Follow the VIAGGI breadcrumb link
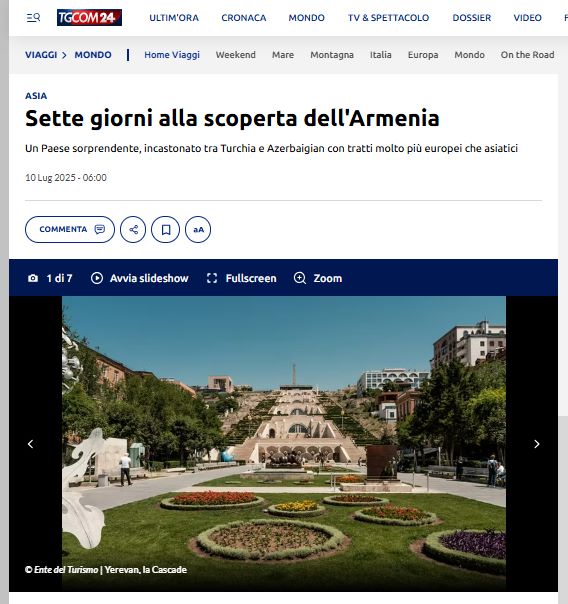The height and width of the screenshot is (604, 568). [x=41, y=55]
